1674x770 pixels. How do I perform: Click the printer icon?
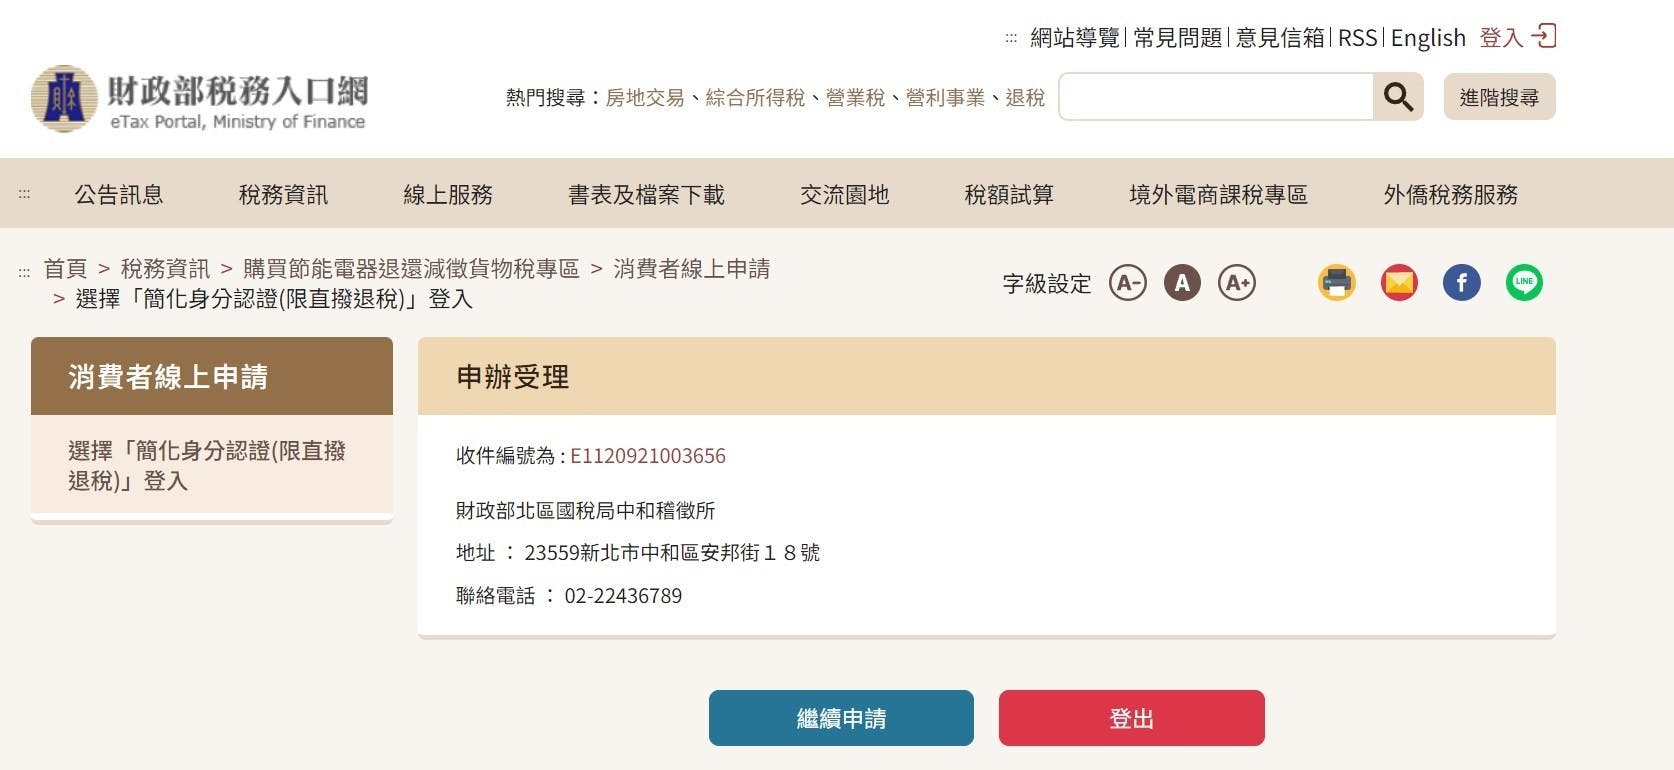tap(1337, 283)
